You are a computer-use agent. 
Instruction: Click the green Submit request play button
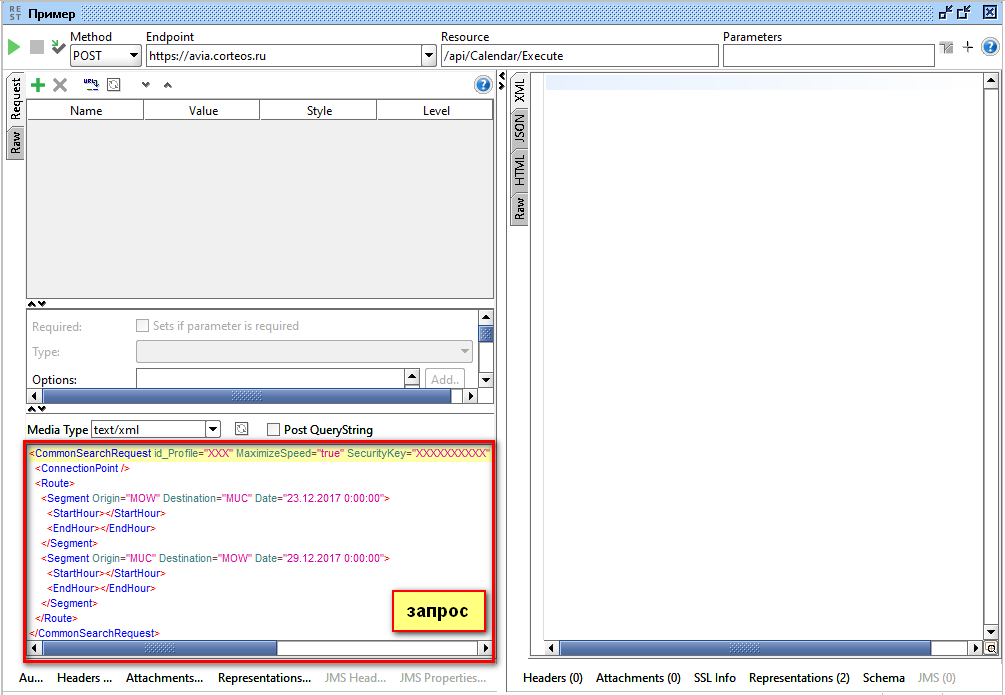tap(13, 47)
